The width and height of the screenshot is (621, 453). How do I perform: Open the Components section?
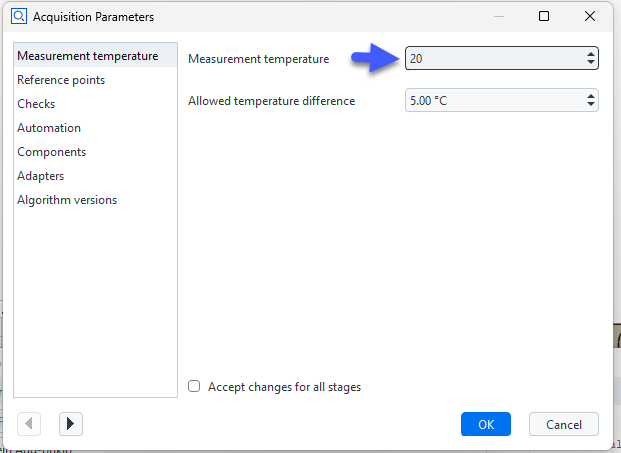coord(51,152)
